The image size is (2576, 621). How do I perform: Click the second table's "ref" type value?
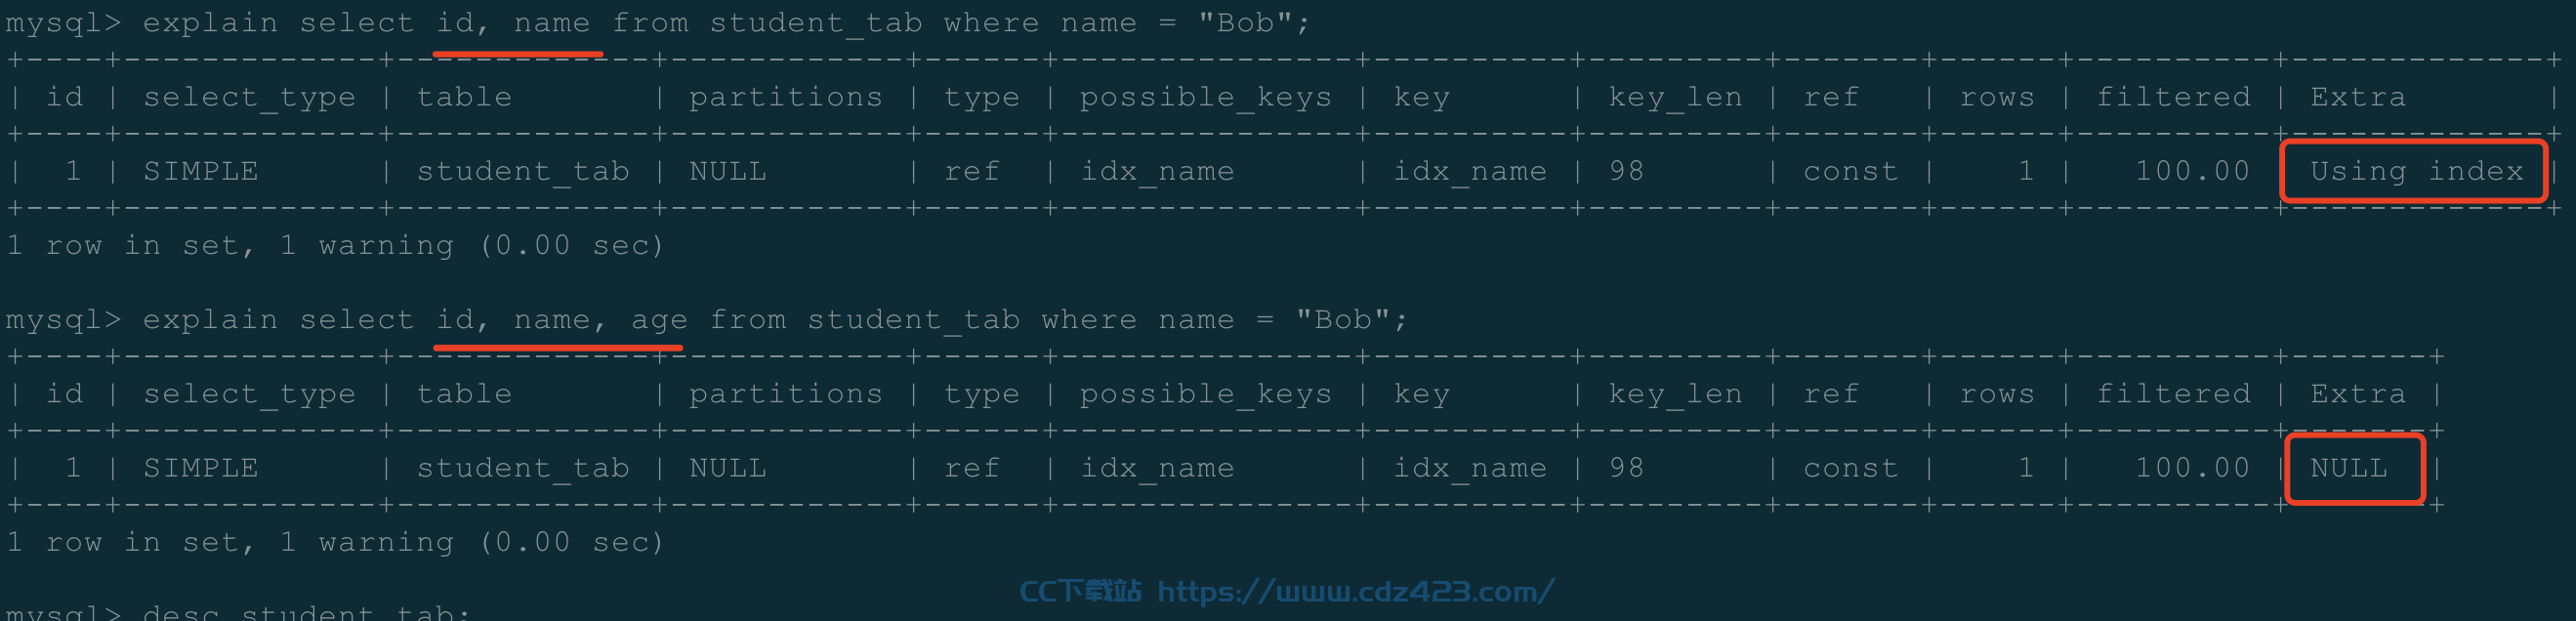point(971,468)
